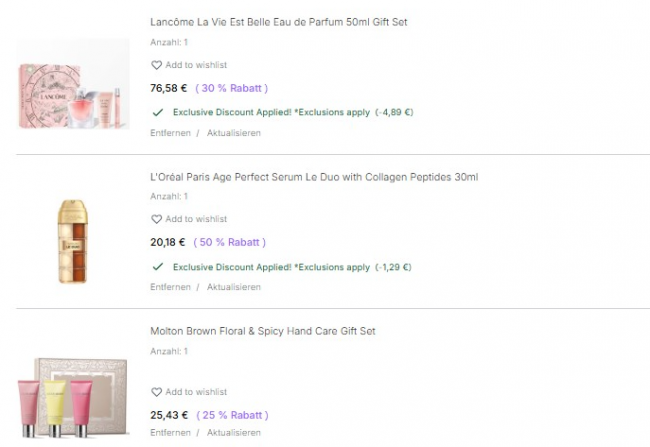Remove L'Oréal serum via Entfernen
This screenshot has height=447, width=650.
click(170, 287)
